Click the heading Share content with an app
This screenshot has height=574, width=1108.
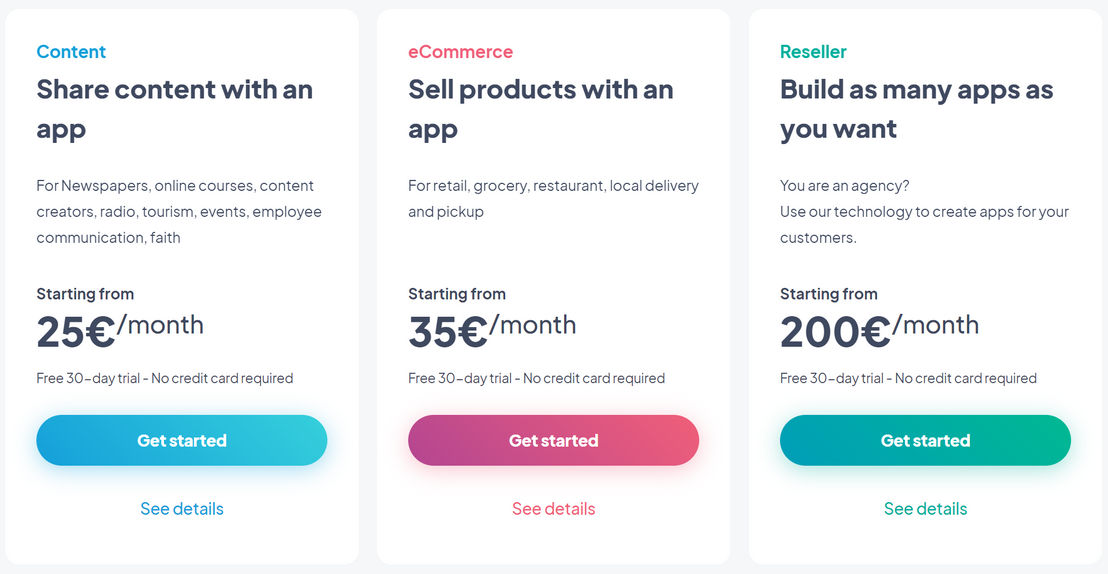click(175, 109)
